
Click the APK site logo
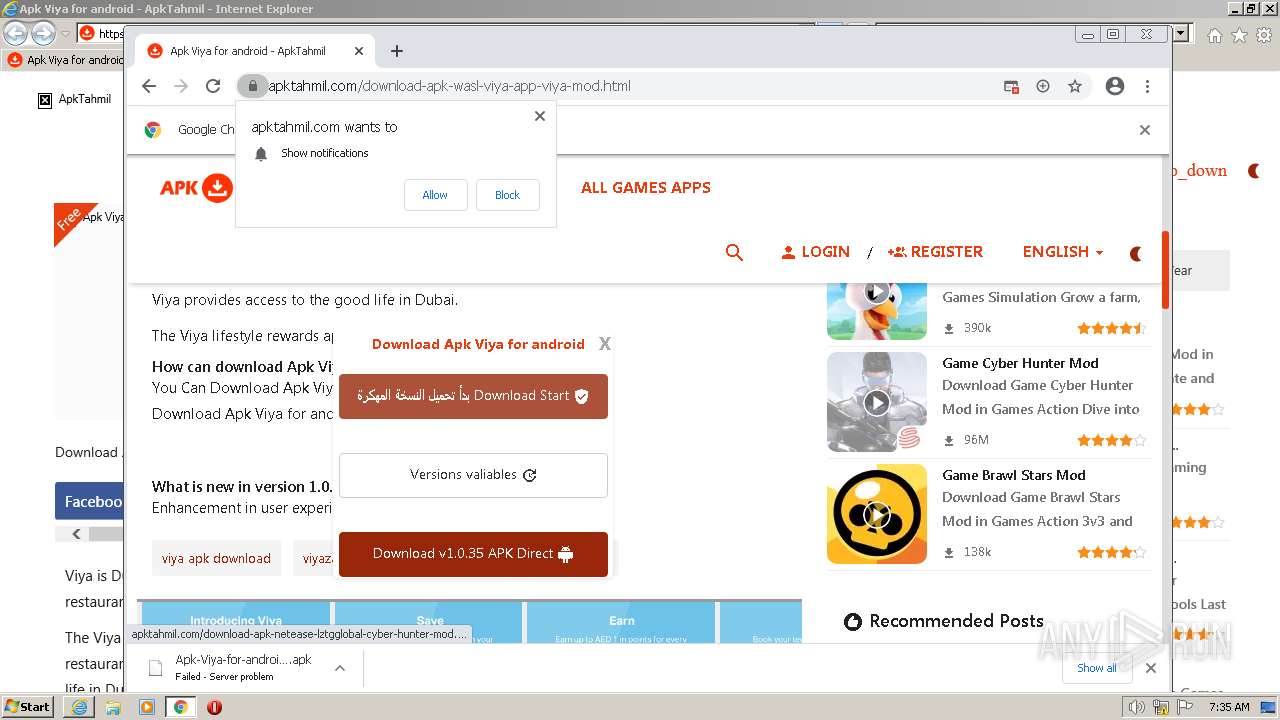coord(196,188)
